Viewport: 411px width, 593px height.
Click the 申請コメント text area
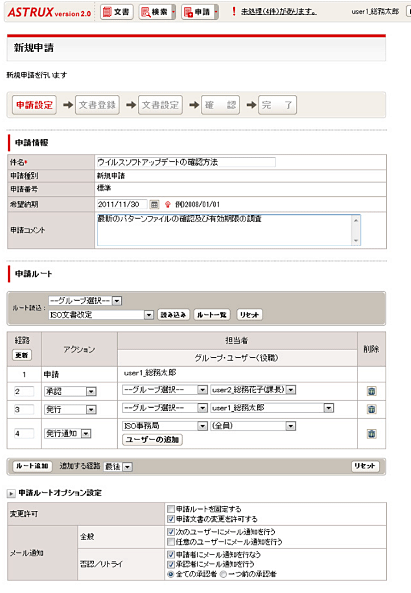[x=228, y=230]
